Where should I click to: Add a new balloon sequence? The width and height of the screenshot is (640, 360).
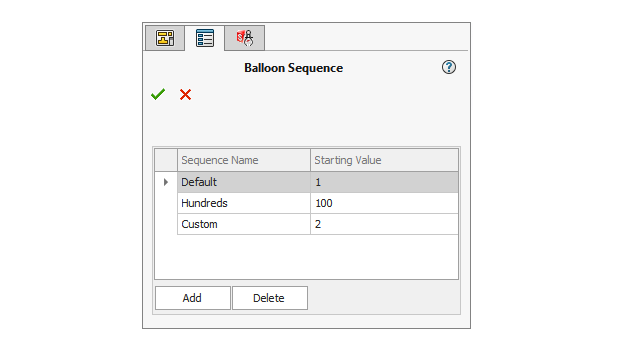click(x=193, y=298)
